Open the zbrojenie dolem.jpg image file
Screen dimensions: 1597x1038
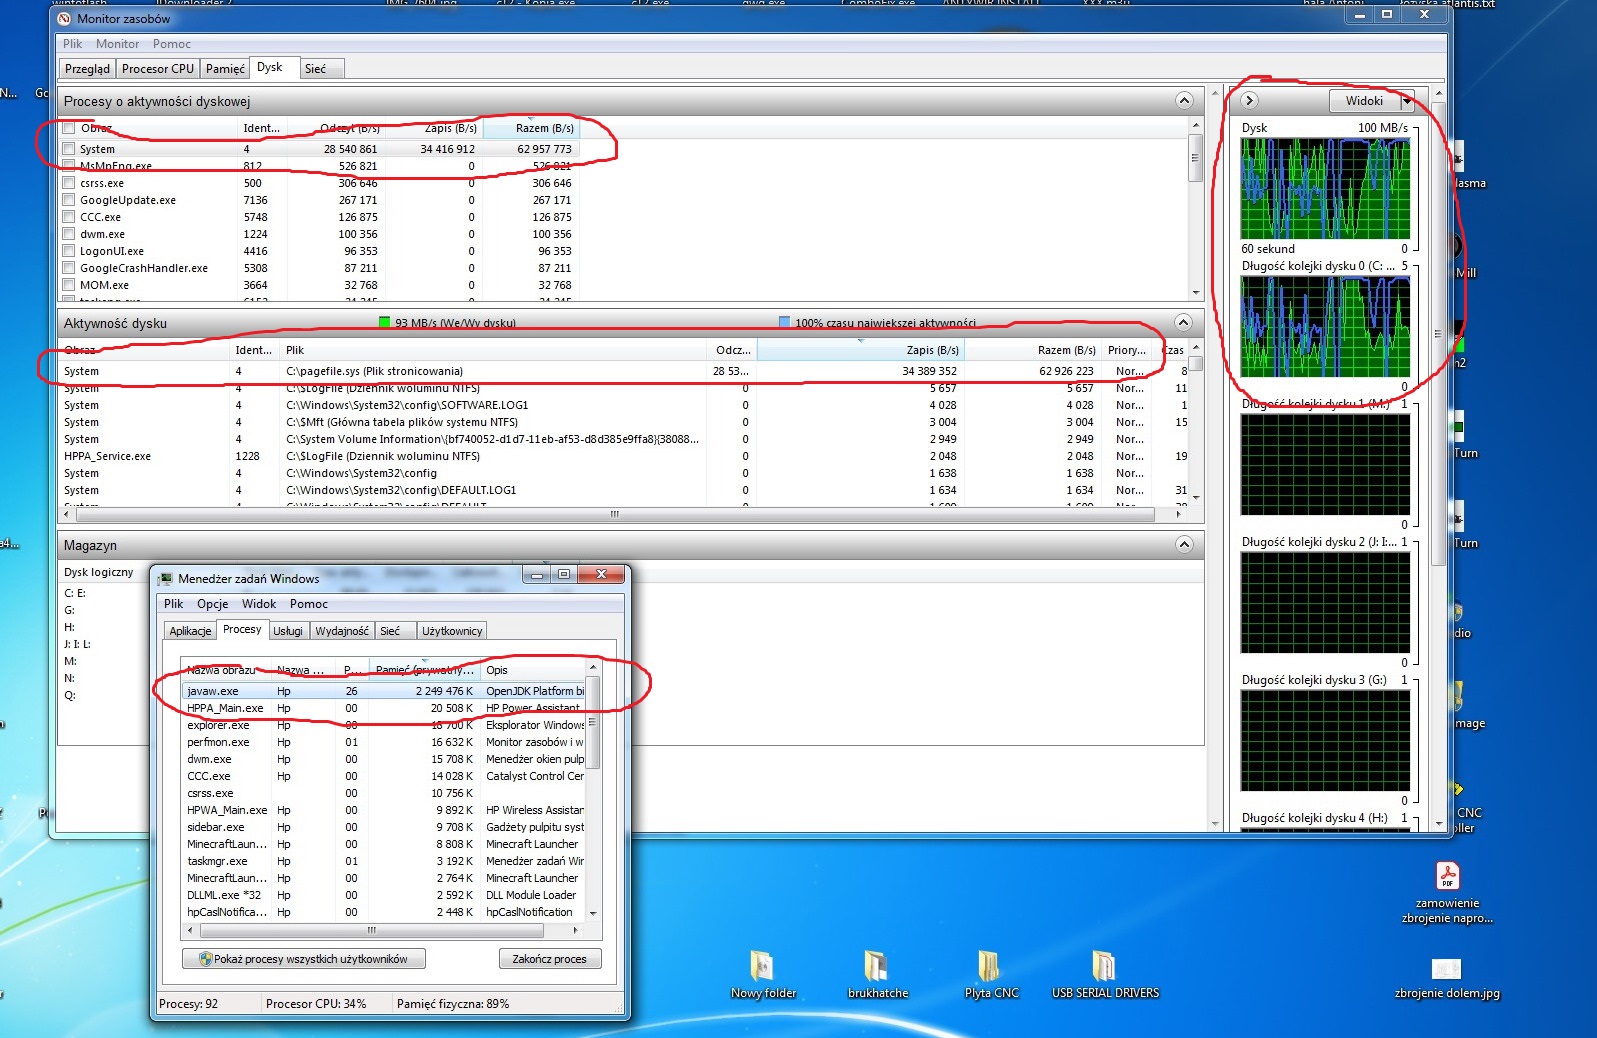(x=1446, y=969)
